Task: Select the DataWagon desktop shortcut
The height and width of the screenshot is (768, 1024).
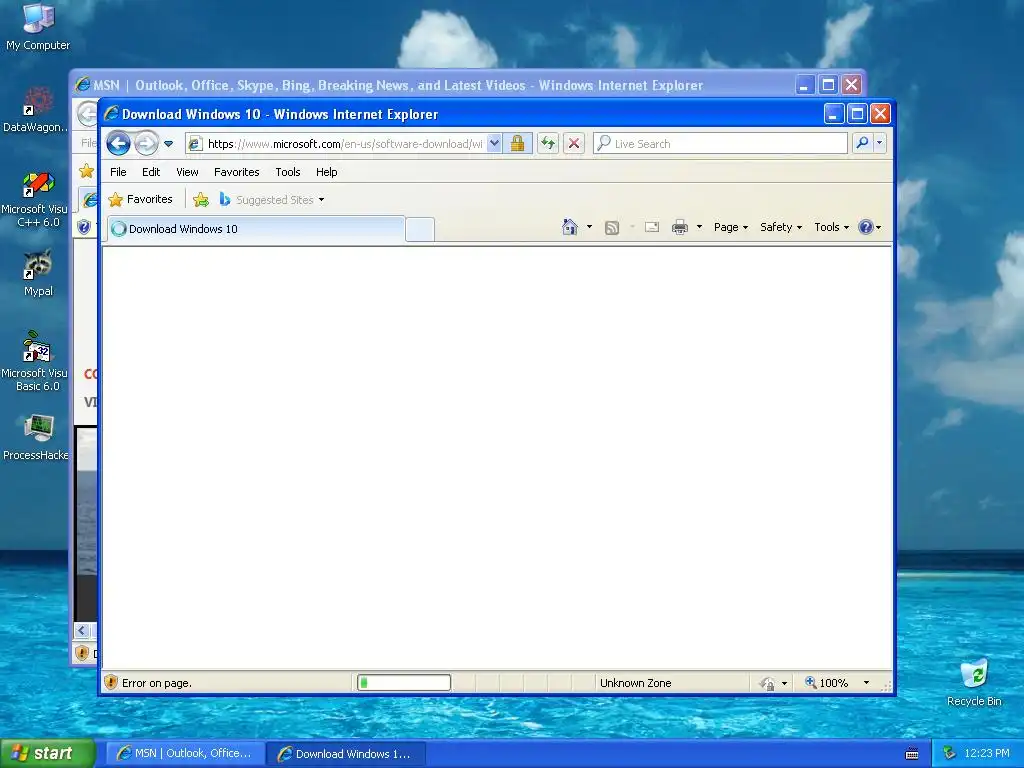Action: pos(36,110)
